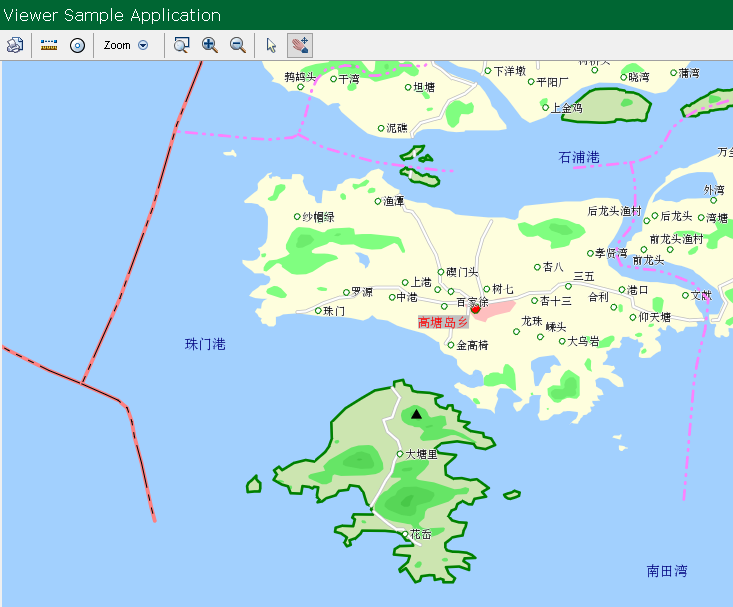Select the zoom rectangle tool
The image size is (733, 607).
[181, 45]
